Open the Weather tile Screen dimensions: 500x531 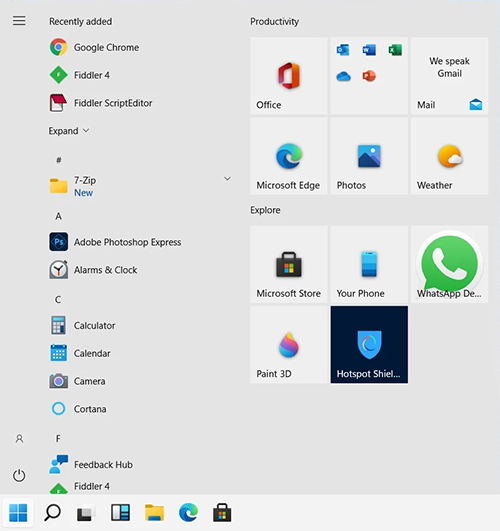tap(450, 156)
